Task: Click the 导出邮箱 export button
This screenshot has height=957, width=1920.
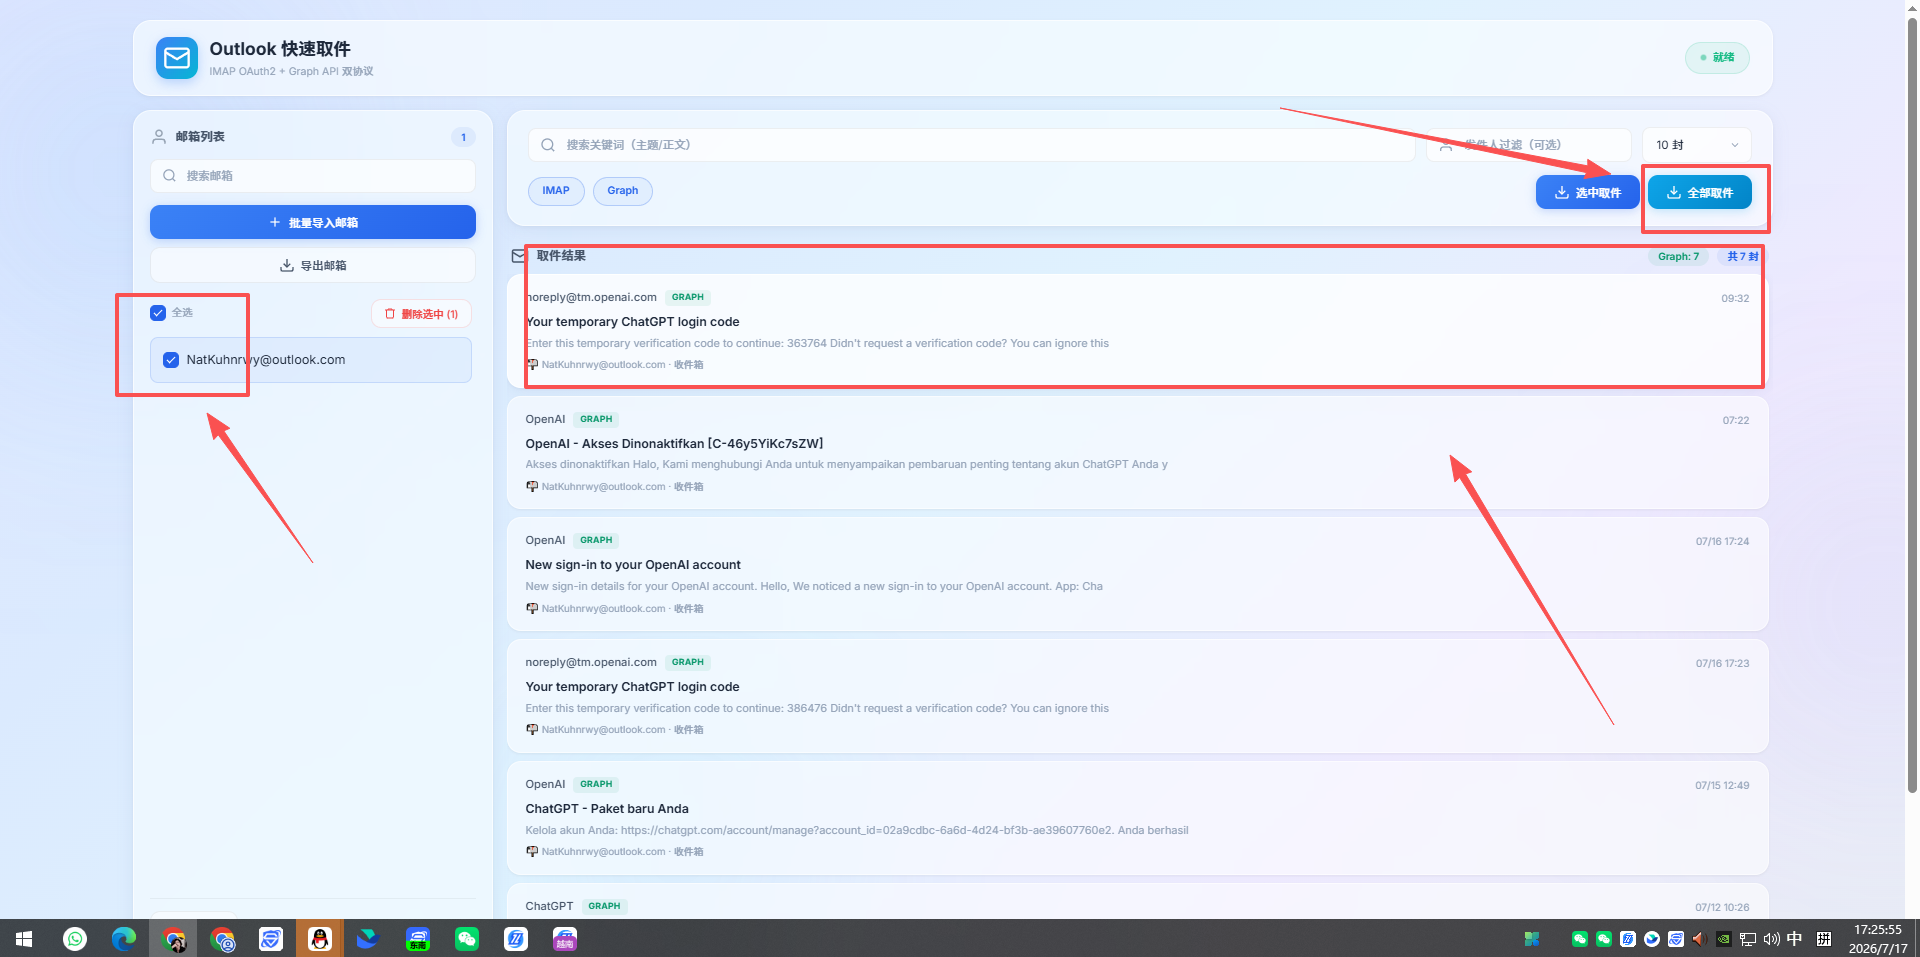Action: tap(313, 265)
